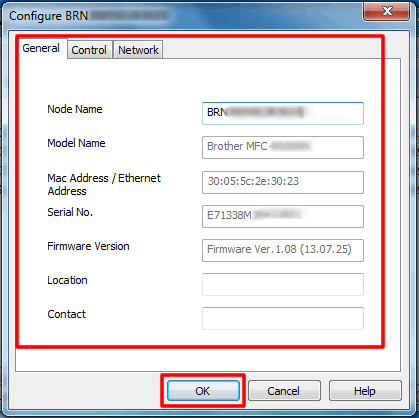Click into the Node Name text field
Screen dimensions: 419x418
click(x=283, y=113)
